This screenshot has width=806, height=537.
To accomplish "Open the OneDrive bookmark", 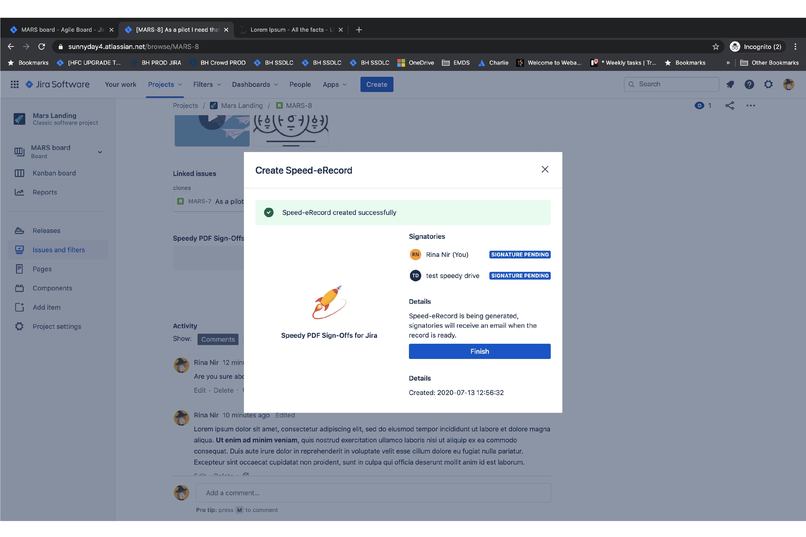I will [416, 63].
